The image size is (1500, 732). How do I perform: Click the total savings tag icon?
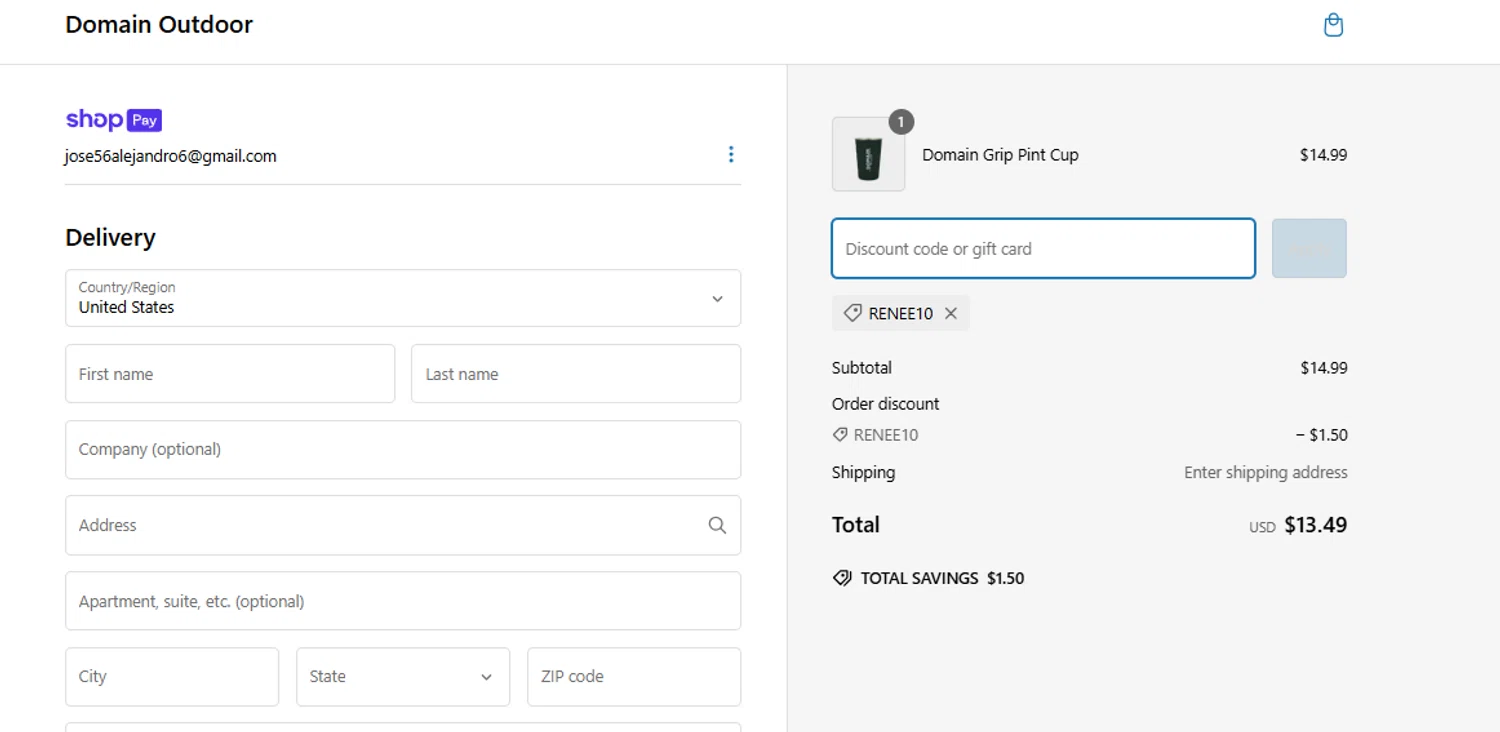pyautogui.click(x=842, y=578)
